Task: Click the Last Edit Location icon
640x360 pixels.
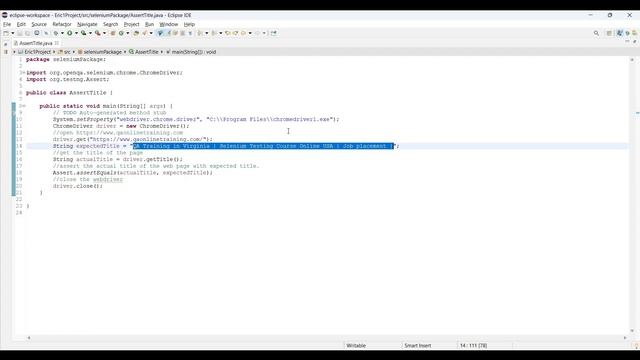Action: click(x=228, y=33)
